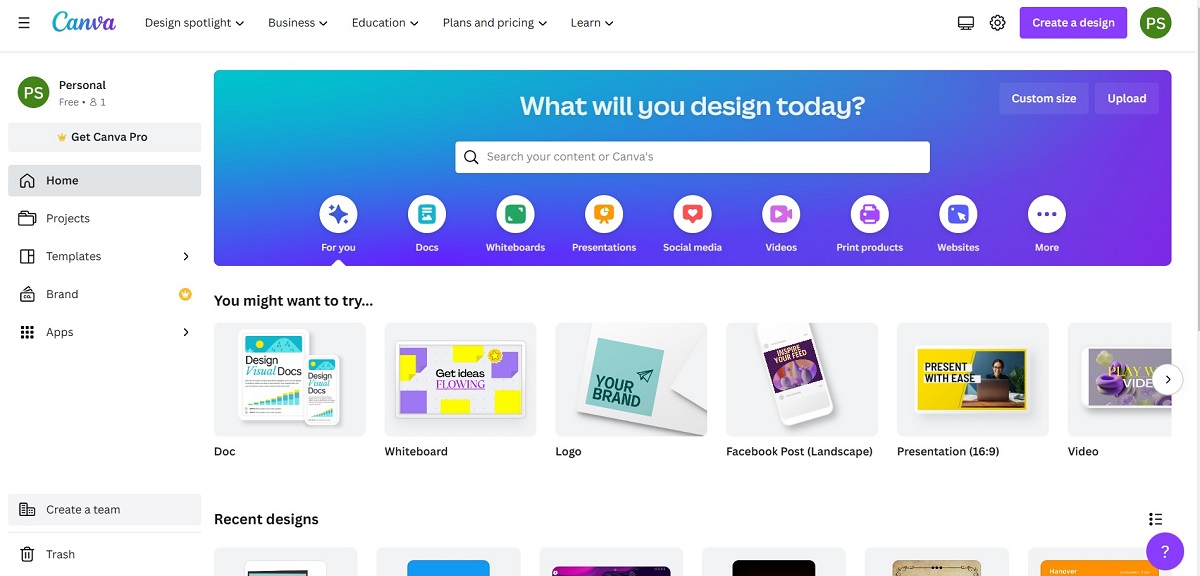Image resolution: width=1200 pixels, height=576 pixels.
Task: Expand the Templates sidebar submenu arrow
Action: click(x=186, y=256)
